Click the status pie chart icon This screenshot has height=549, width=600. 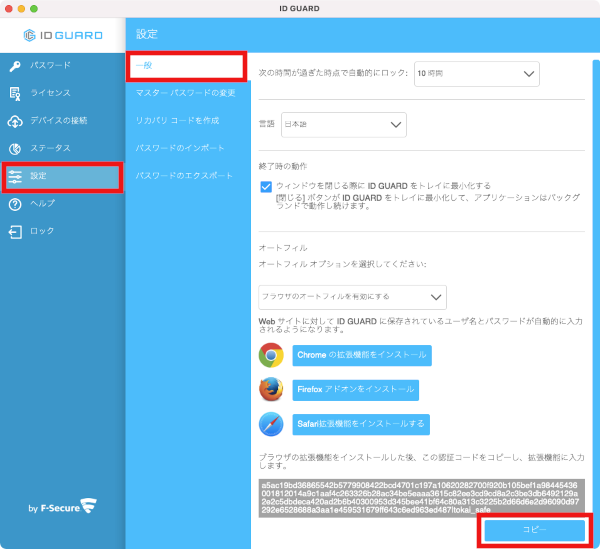coord(15,148)
